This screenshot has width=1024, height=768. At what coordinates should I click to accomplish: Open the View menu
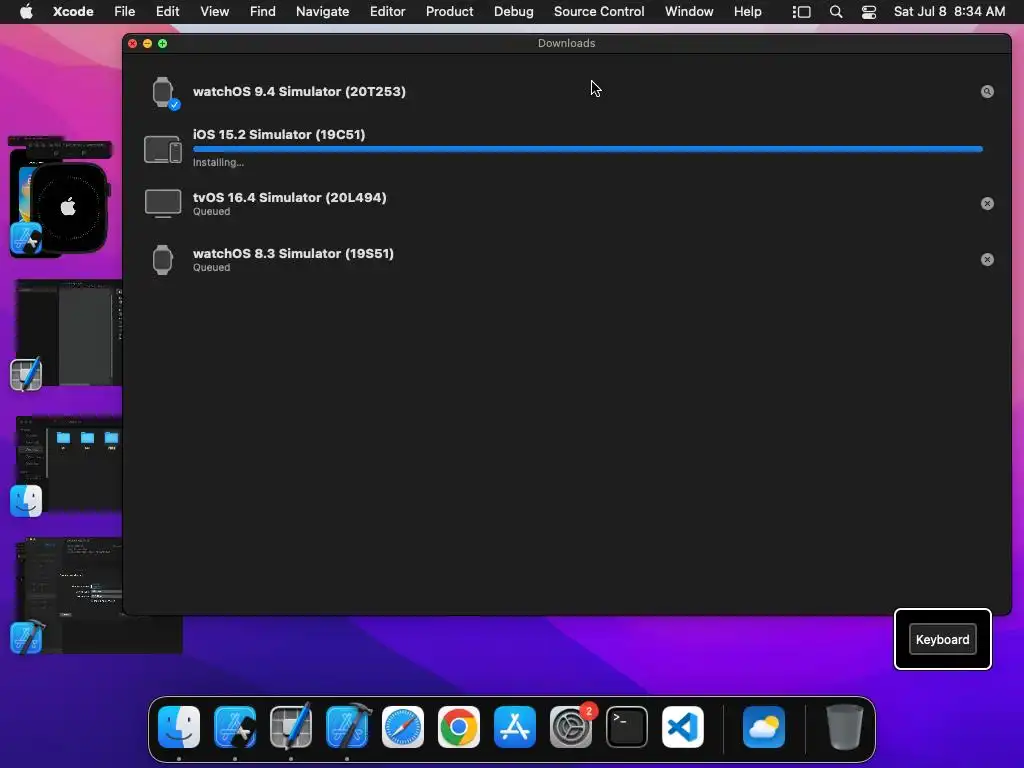pyautogui.click(x=214, y=12)
